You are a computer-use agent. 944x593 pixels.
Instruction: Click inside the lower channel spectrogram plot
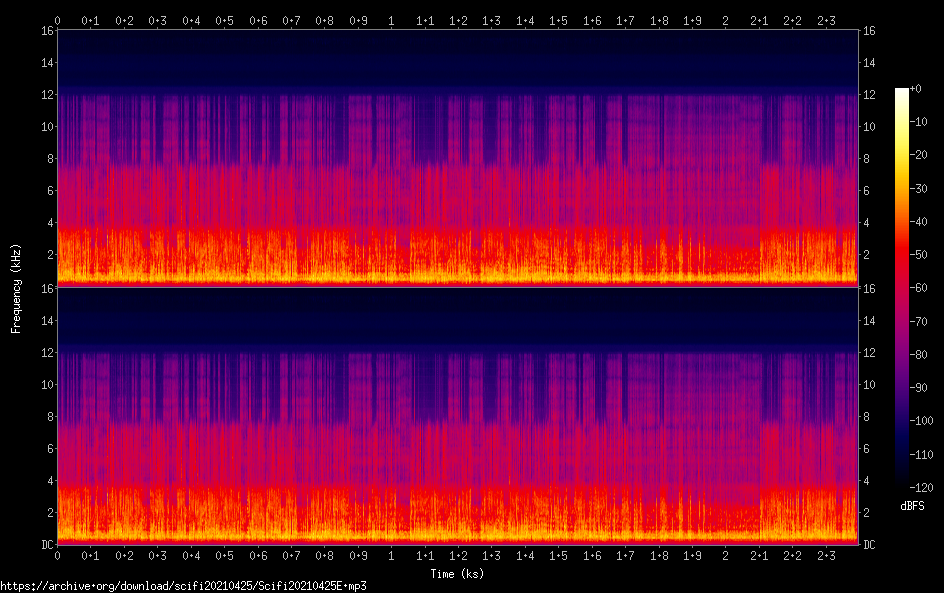tap(458, 416)
